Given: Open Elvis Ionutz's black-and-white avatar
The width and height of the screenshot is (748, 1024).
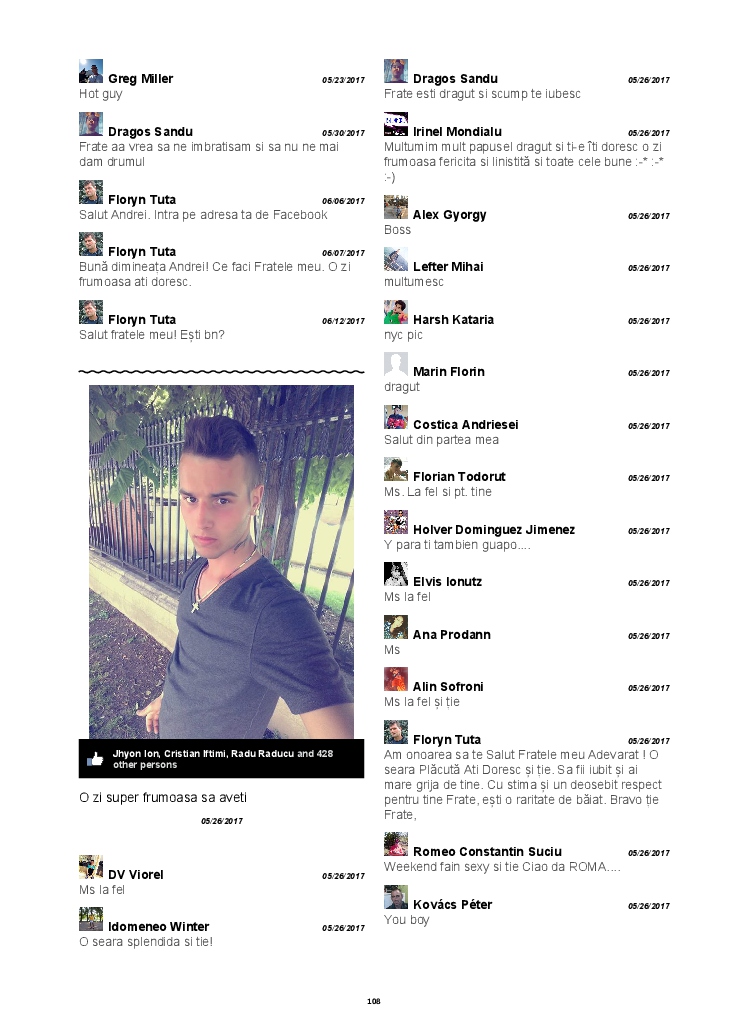Looking at the screenshot, I should (396, 574).
